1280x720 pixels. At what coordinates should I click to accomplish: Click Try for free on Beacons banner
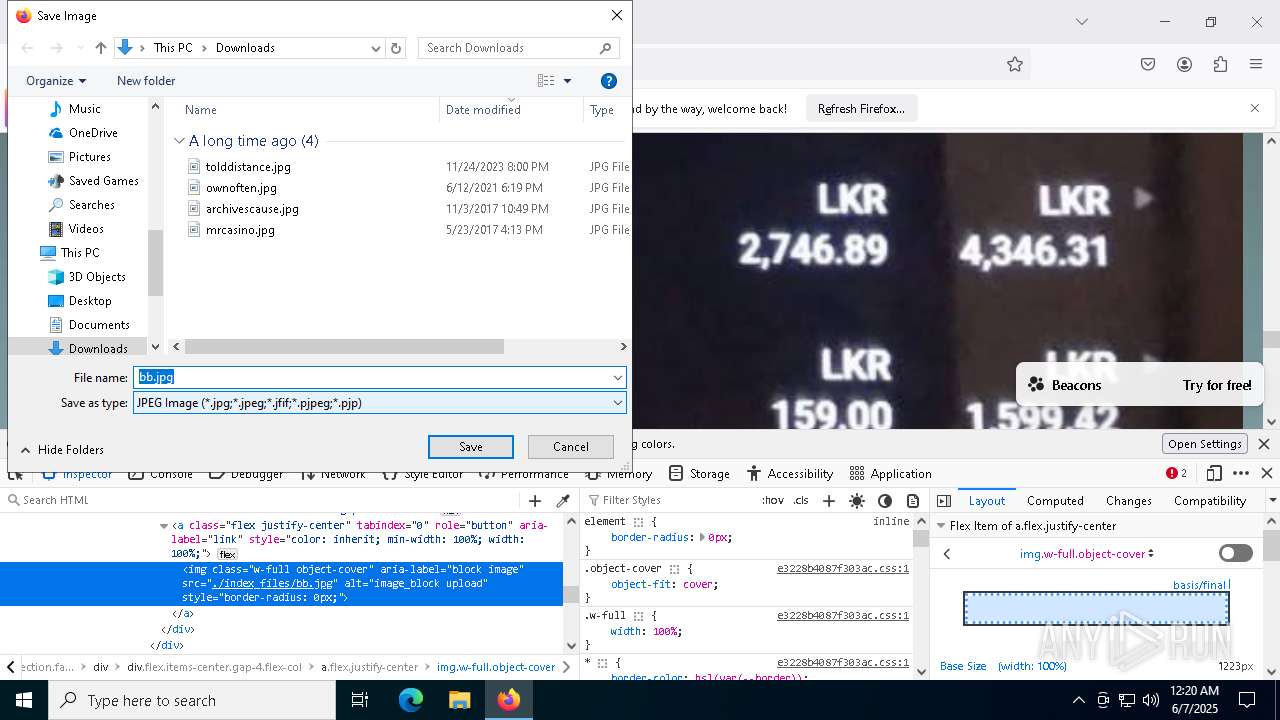point(1217,385)
